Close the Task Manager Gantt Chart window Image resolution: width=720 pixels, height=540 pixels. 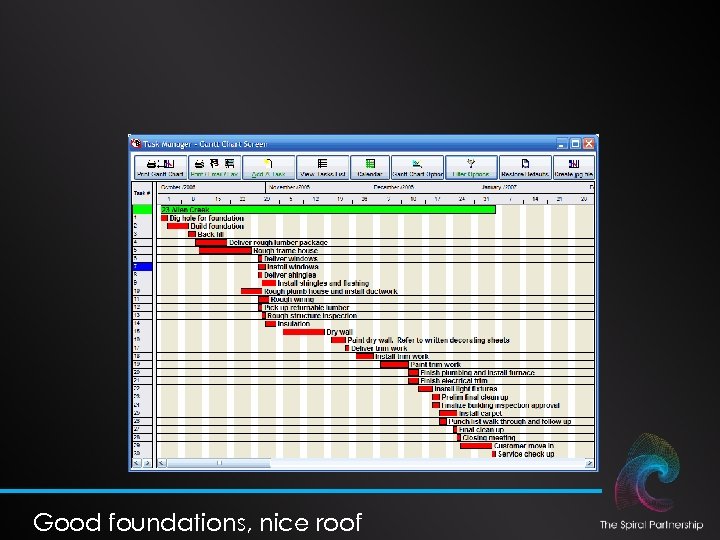point(588,144)
